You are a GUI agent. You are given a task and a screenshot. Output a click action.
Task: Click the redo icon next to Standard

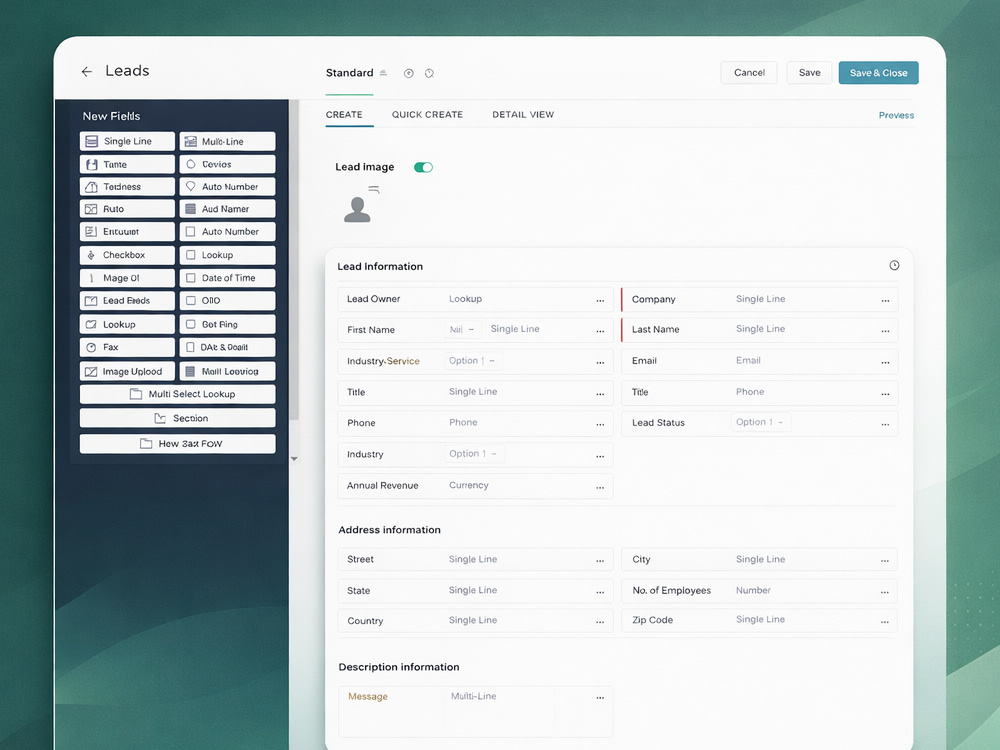tap(429, 73)
